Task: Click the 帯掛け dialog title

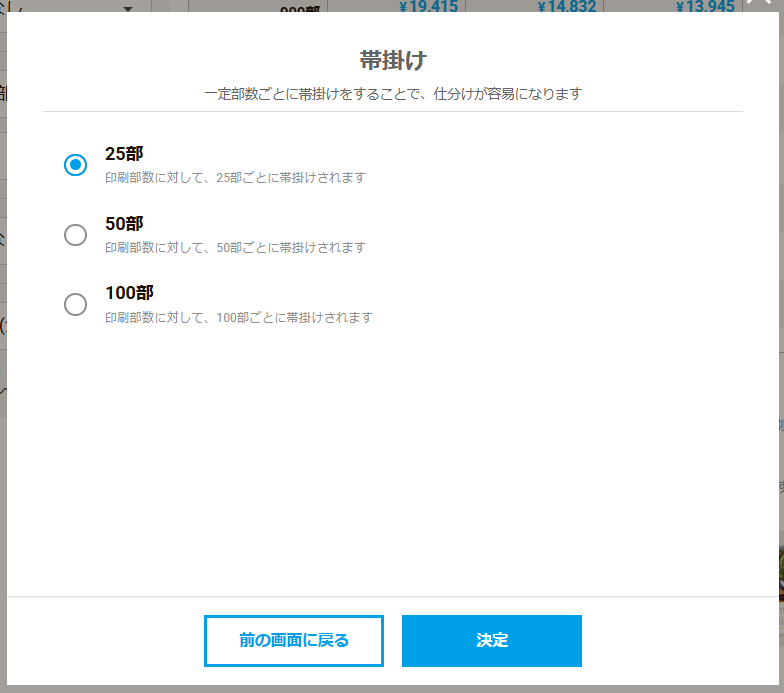Action: (393, 60)
